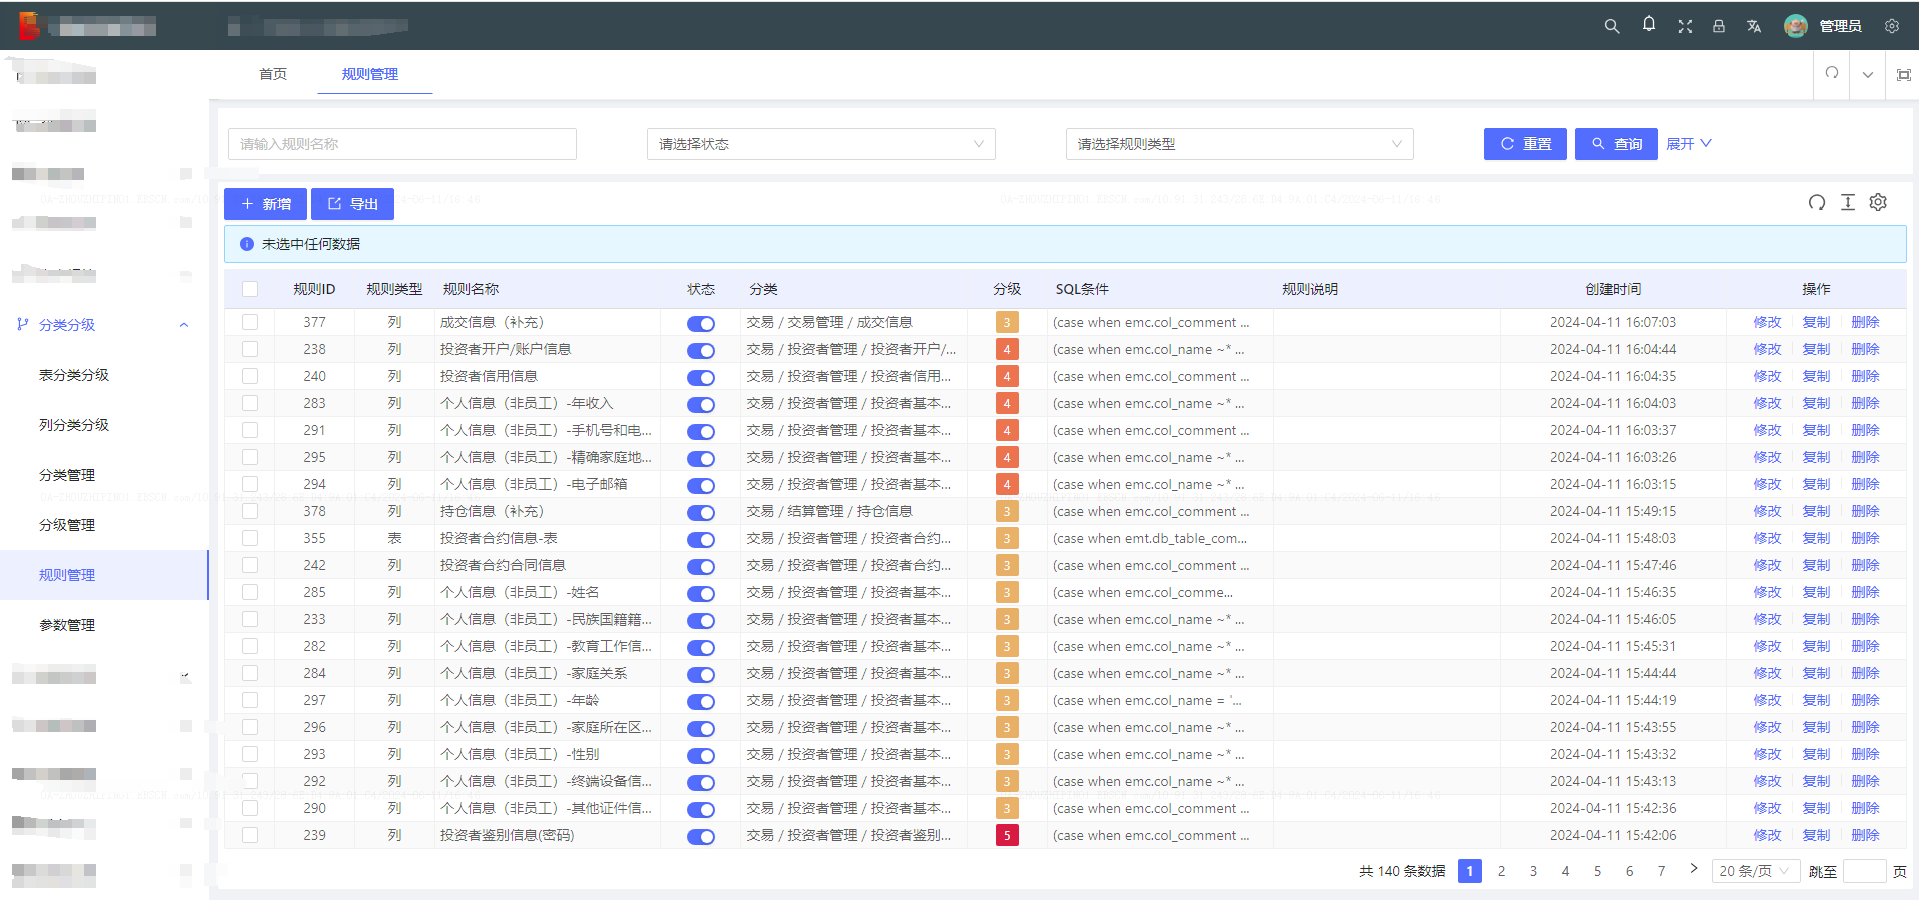This screenshot has width=1919, height=900.
Task: Open the language translation icon
Action: [1753, 26]
